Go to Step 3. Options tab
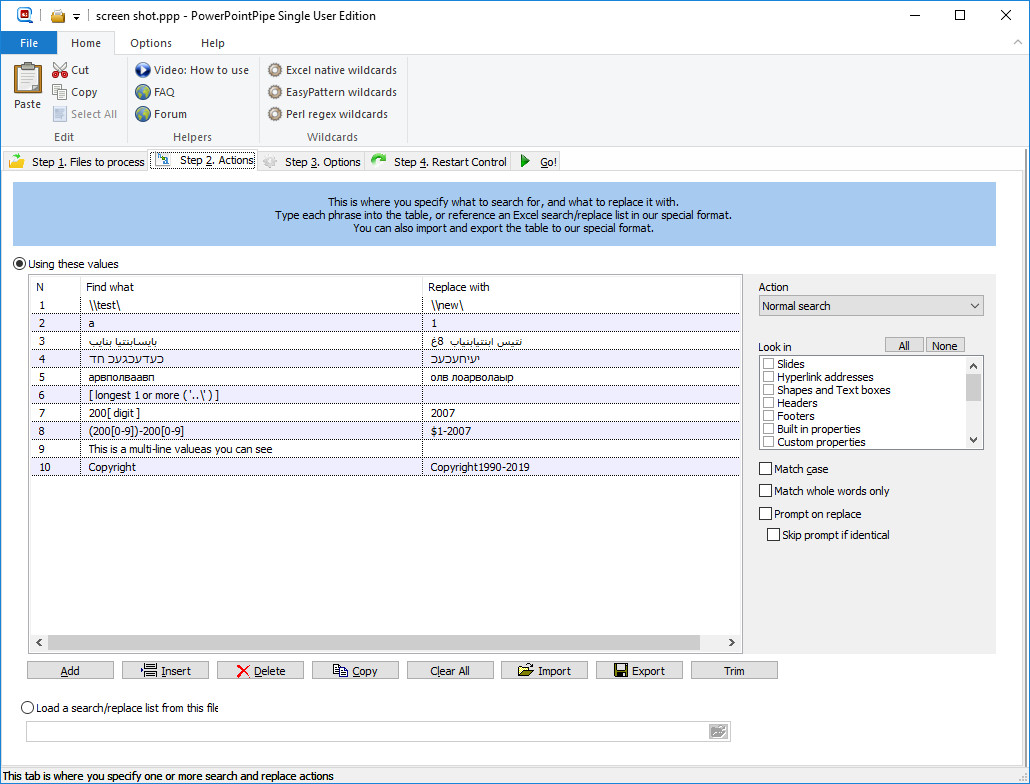Viewport: 1030px width, 784px height. (312, 162)
